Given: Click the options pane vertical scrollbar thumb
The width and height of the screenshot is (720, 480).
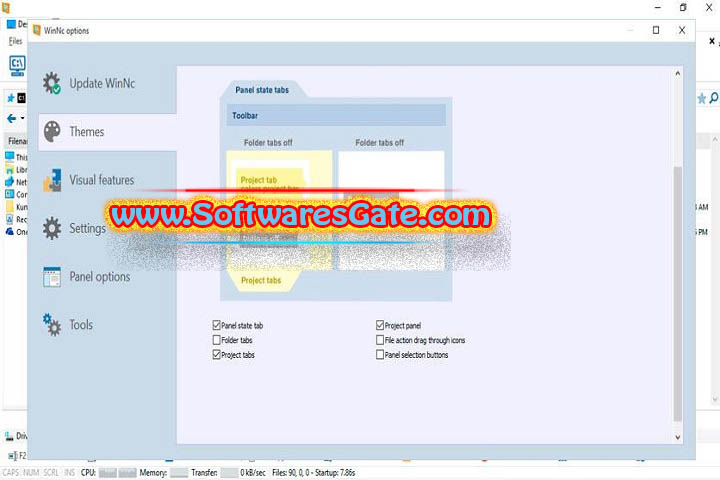Looking at the screenshot, I should pos(678,294).
